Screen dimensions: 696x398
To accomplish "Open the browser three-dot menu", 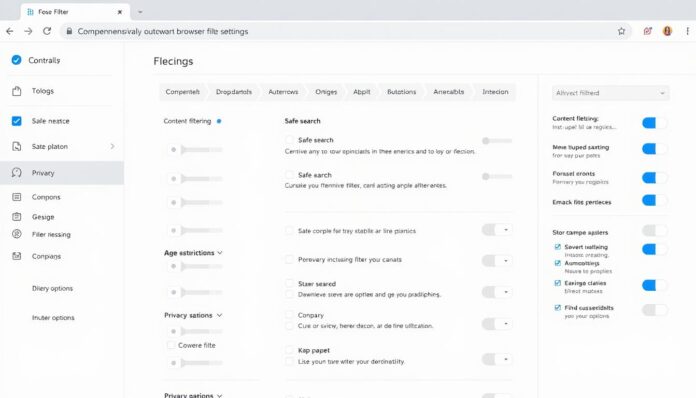I will (687, 31).
